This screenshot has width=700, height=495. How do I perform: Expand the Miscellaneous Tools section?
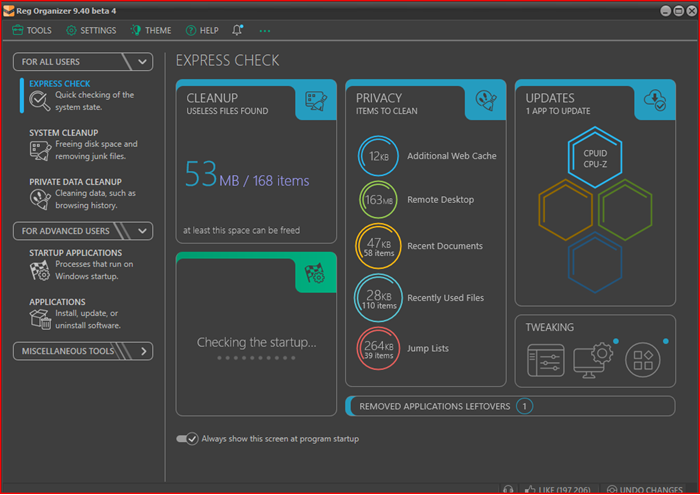click(x=83, y=351)
